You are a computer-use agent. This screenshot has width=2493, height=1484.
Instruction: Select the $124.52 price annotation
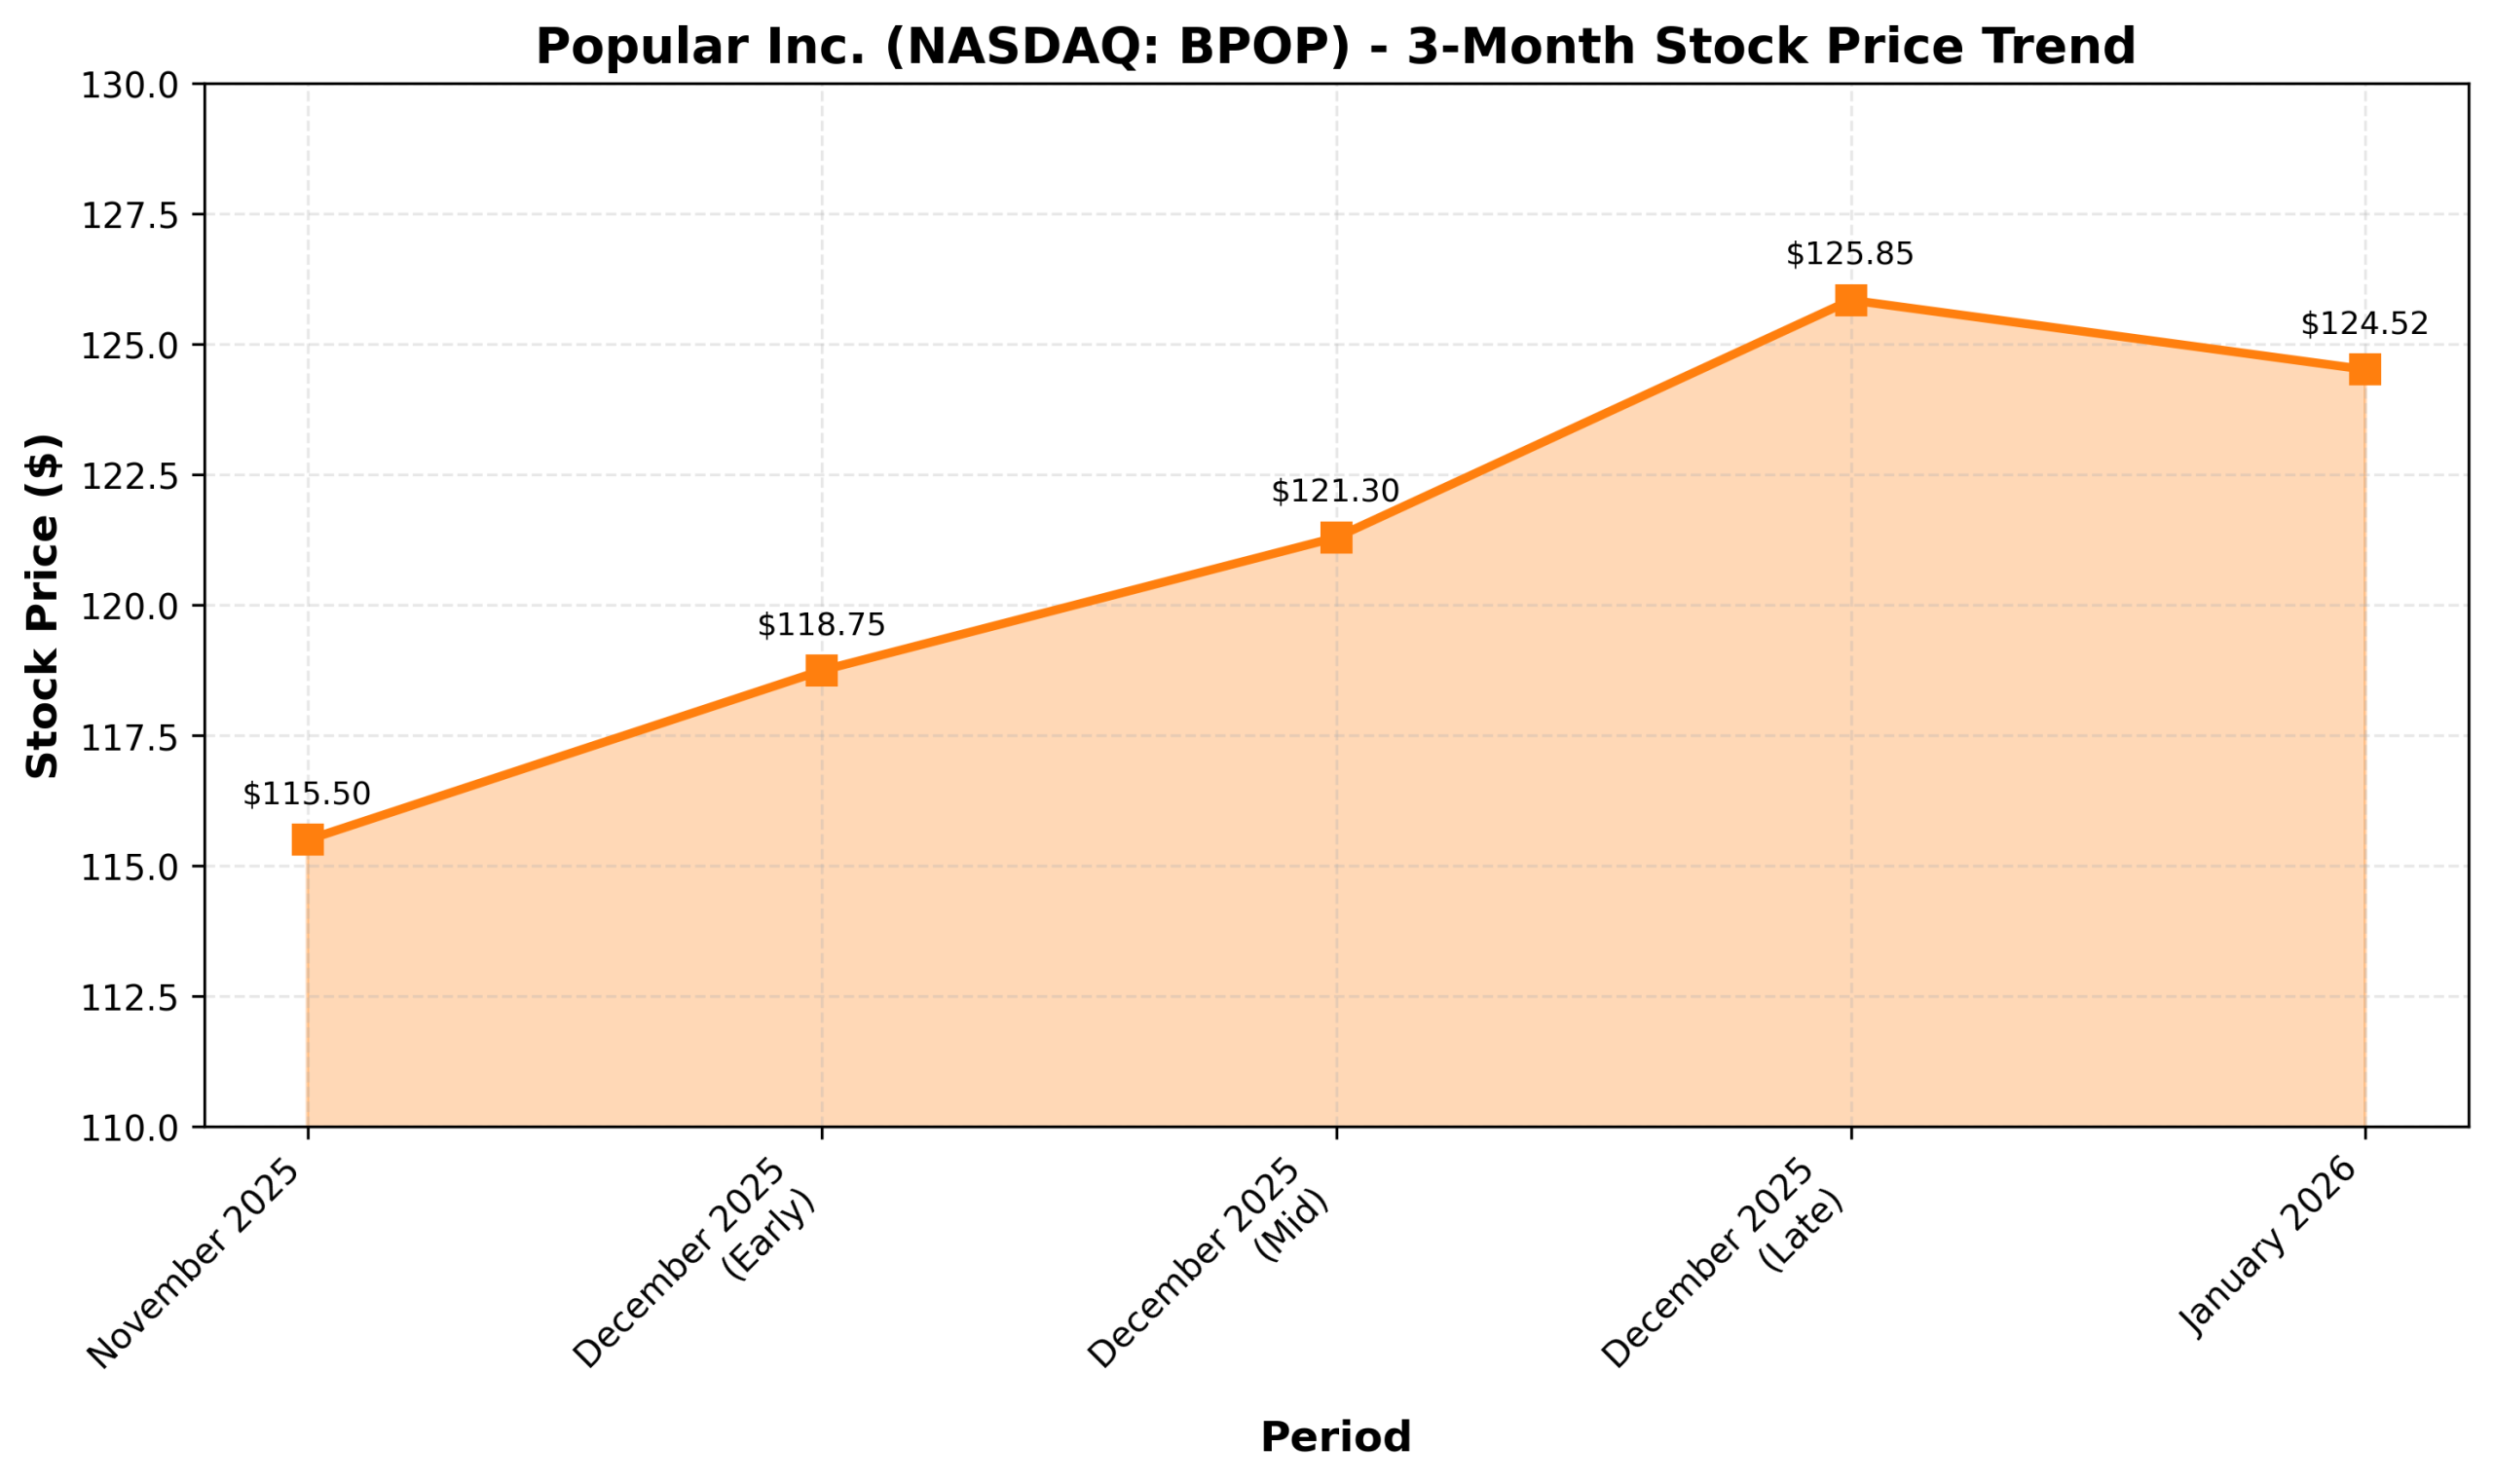tap(2364, 324)
